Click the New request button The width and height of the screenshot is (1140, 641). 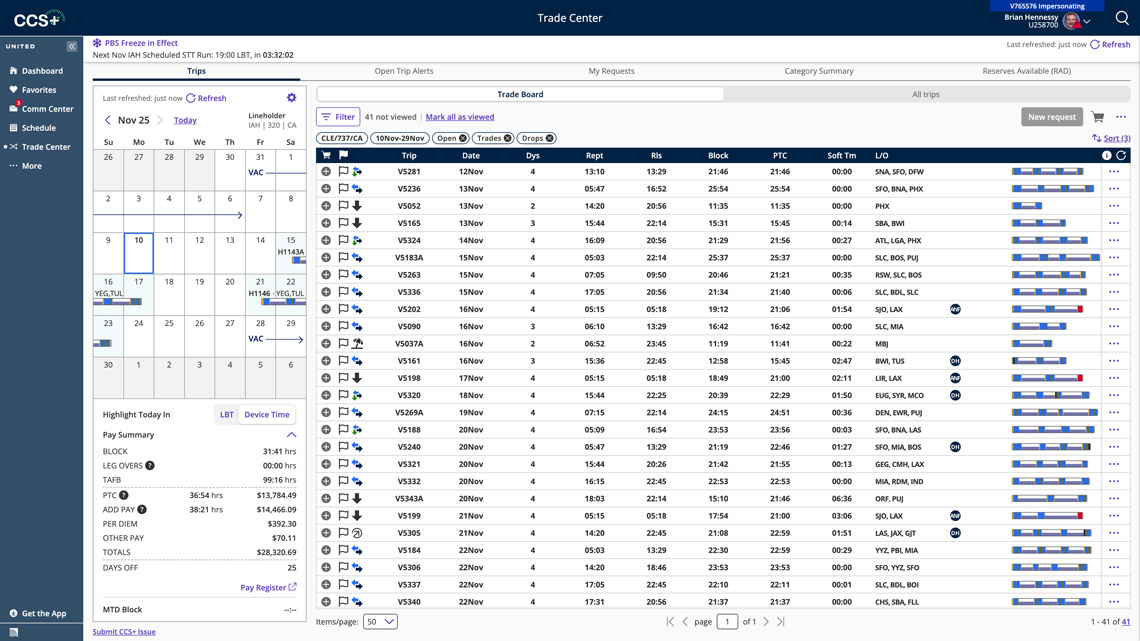point(1051,117)
